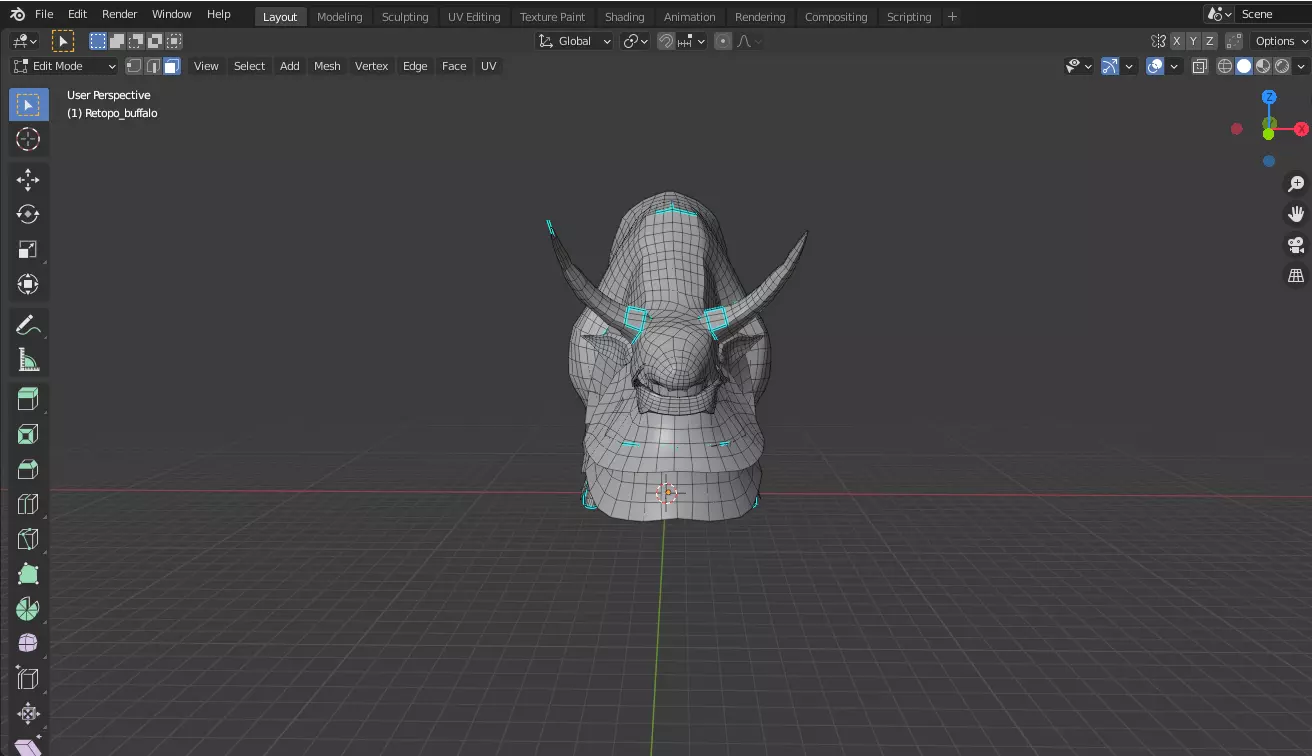Switch to face select mode
Viewport: 1312px width, 756px height.
click(172, 66)
